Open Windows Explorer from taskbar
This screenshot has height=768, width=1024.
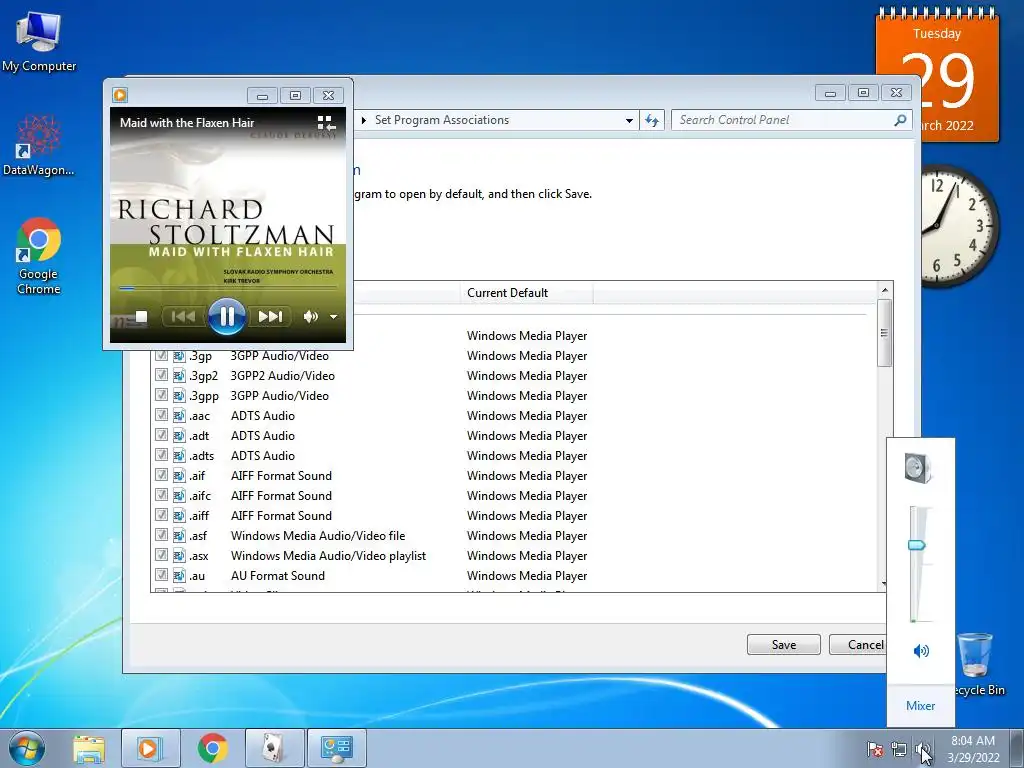point(89,748)
